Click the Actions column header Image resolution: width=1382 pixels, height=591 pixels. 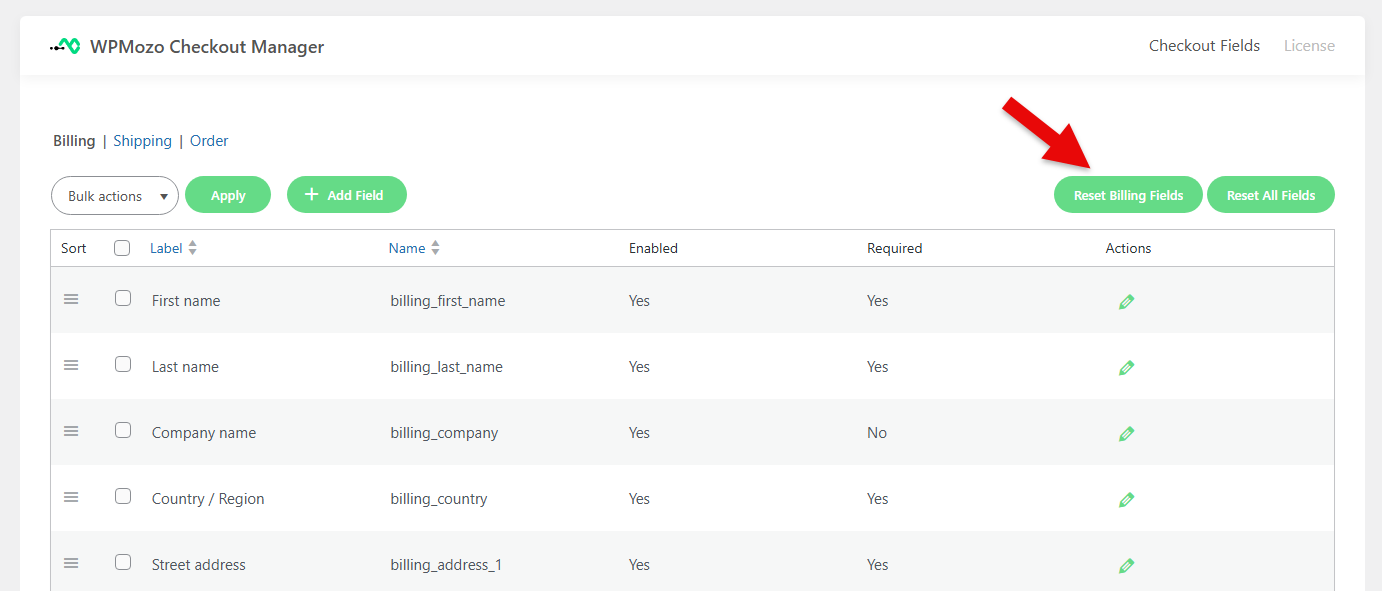tap(1128, 248)
